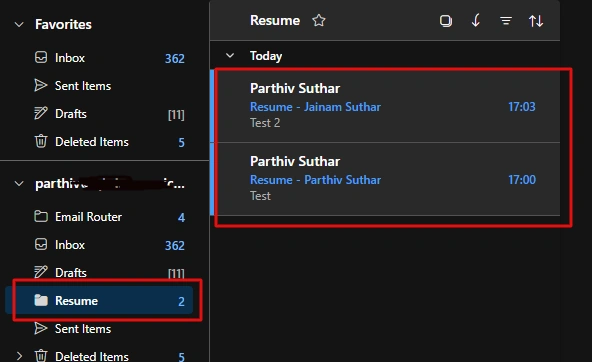Click the select-all messages icon in header

(x=446, y=20)
